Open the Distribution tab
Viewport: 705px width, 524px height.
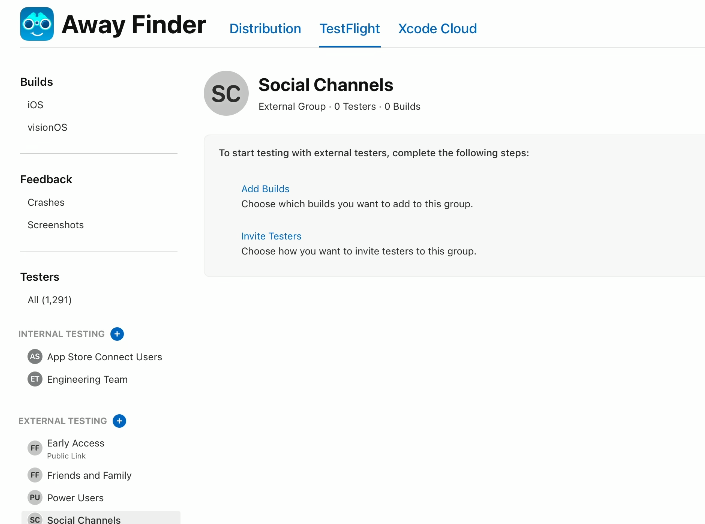[265, 28]
